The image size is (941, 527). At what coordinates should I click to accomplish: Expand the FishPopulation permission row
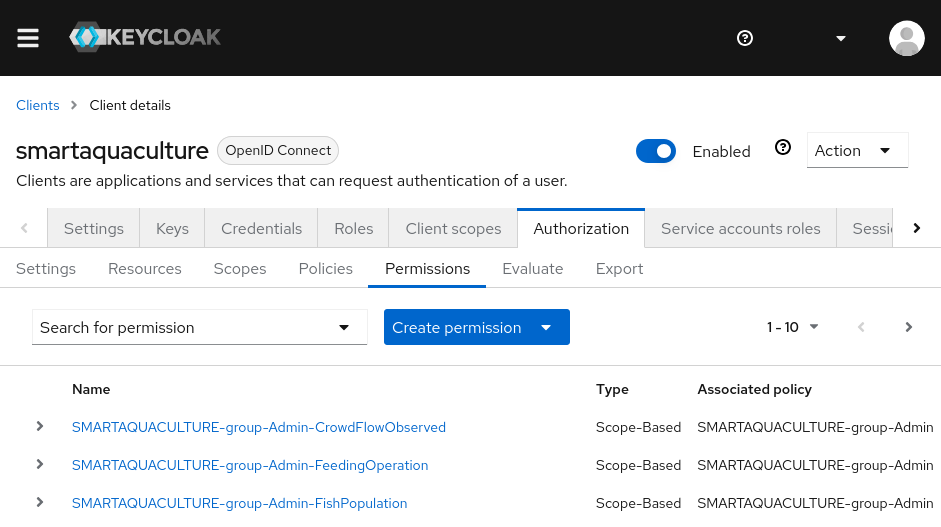click(x=40, y=502)
